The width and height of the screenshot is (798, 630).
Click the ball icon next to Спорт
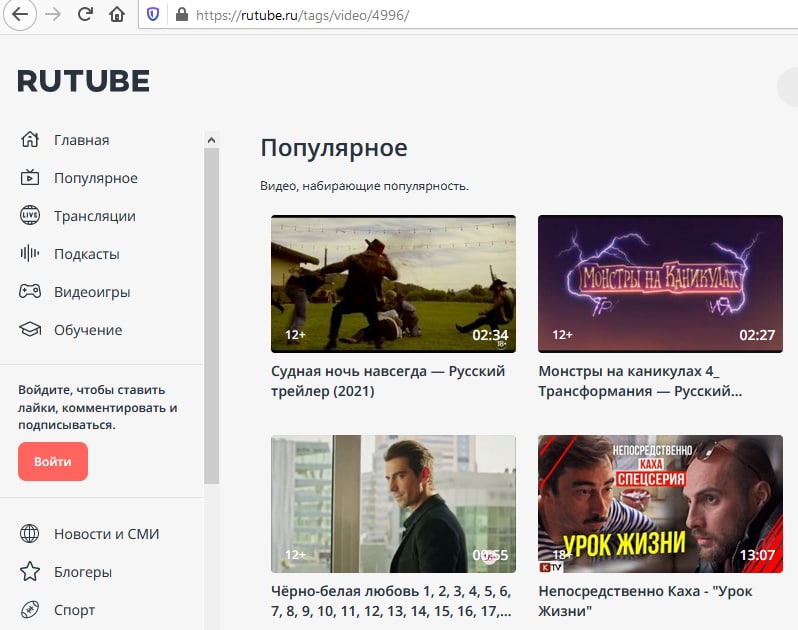click(x=30, y=609)
